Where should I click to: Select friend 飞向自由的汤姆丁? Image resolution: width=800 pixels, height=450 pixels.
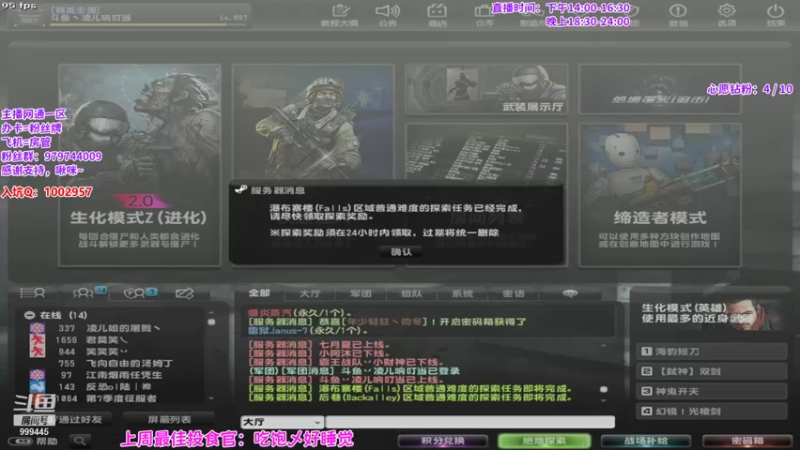tap(117, 363)
